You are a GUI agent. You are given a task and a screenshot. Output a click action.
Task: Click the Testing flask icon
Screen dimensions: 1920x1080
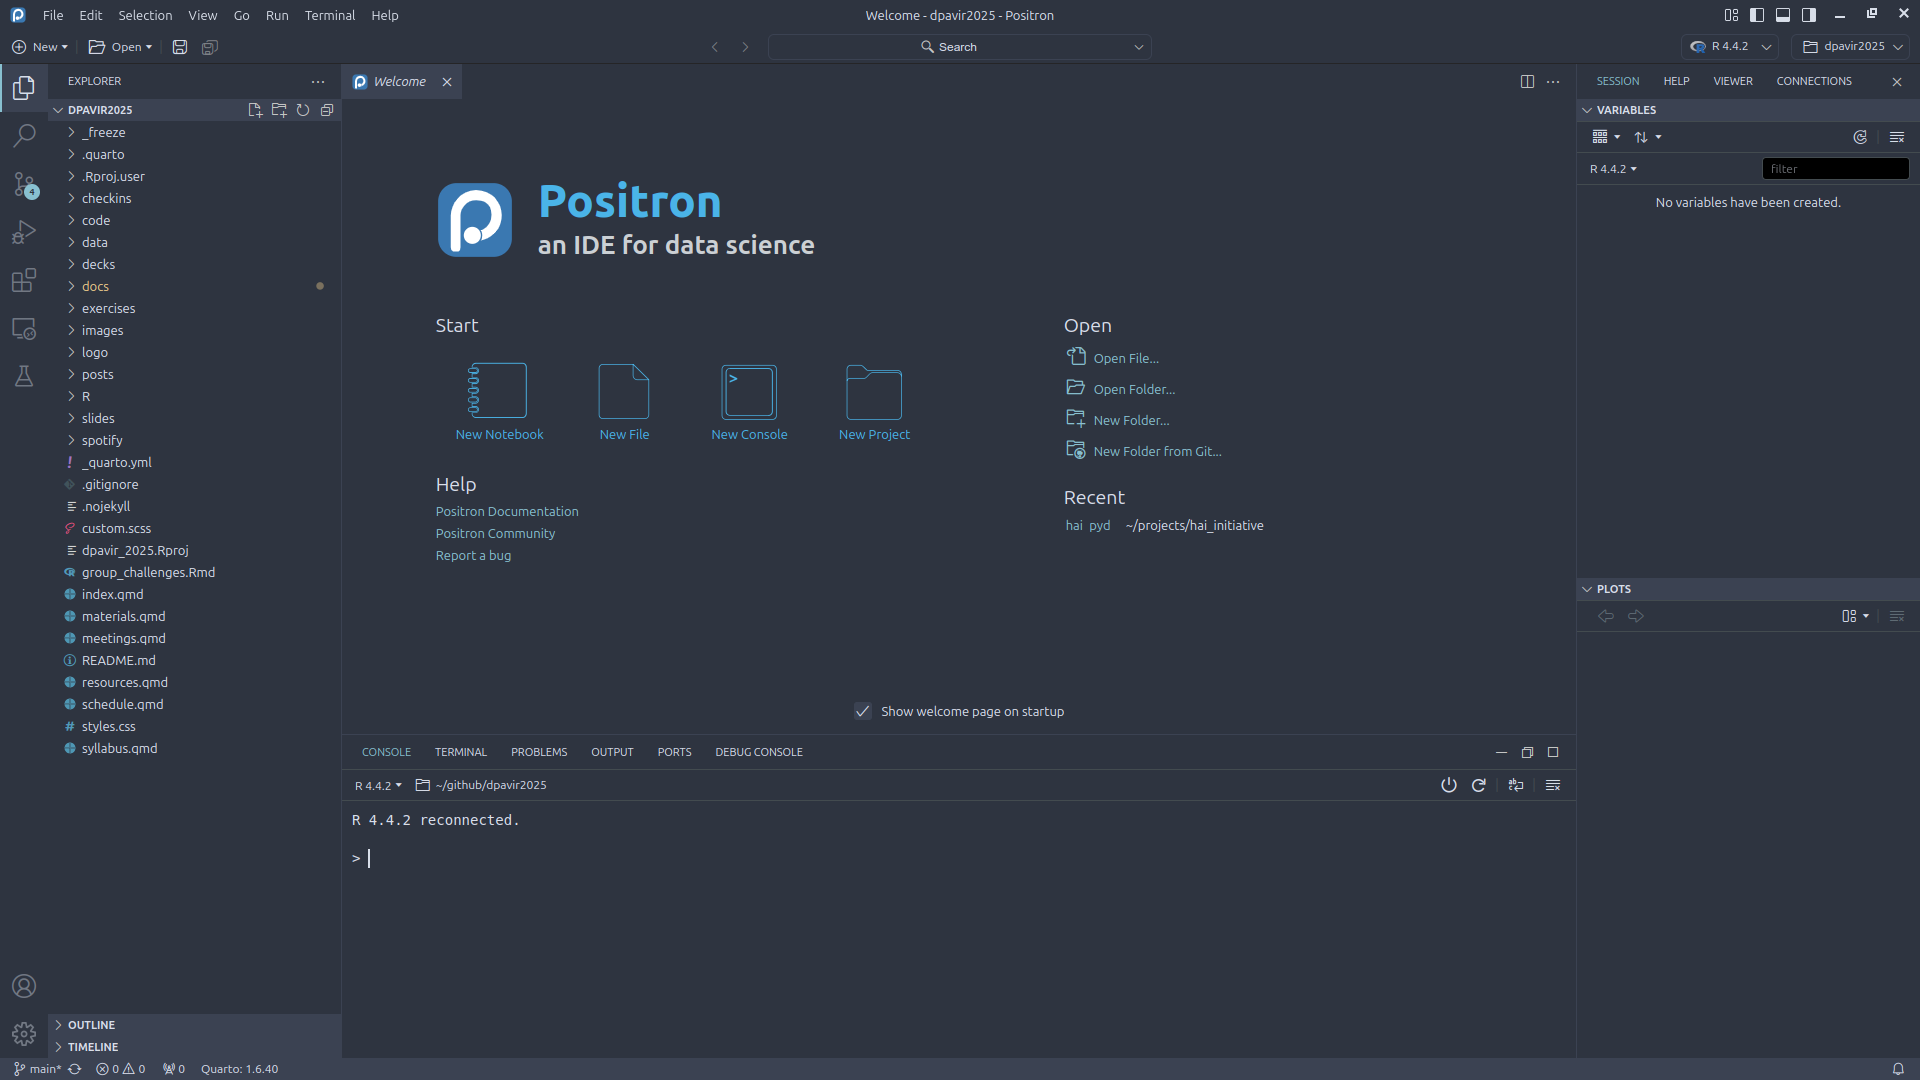pyautogui.click(x=24, y=376)
